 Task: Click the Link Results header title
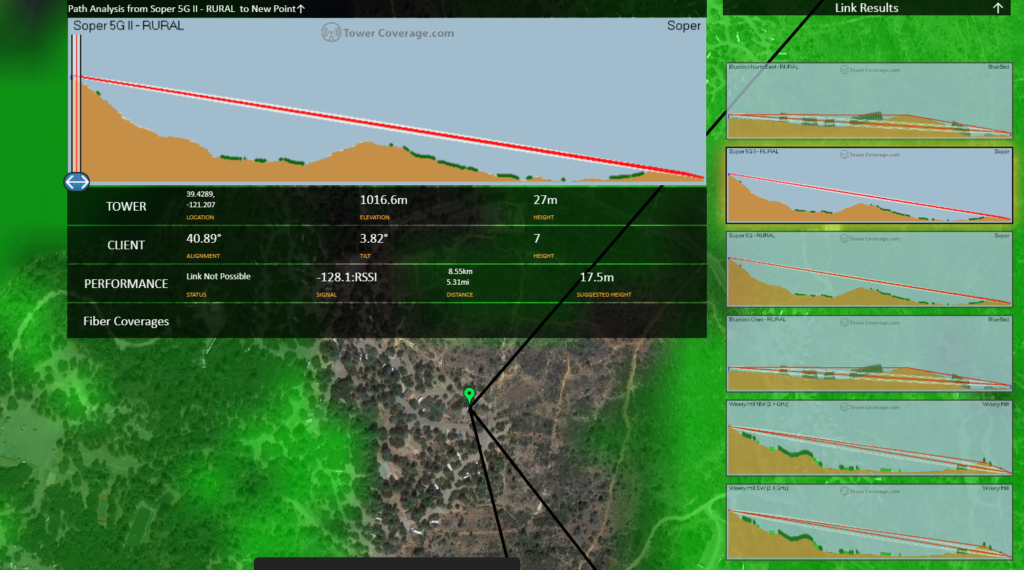click(x=866, y=8)
